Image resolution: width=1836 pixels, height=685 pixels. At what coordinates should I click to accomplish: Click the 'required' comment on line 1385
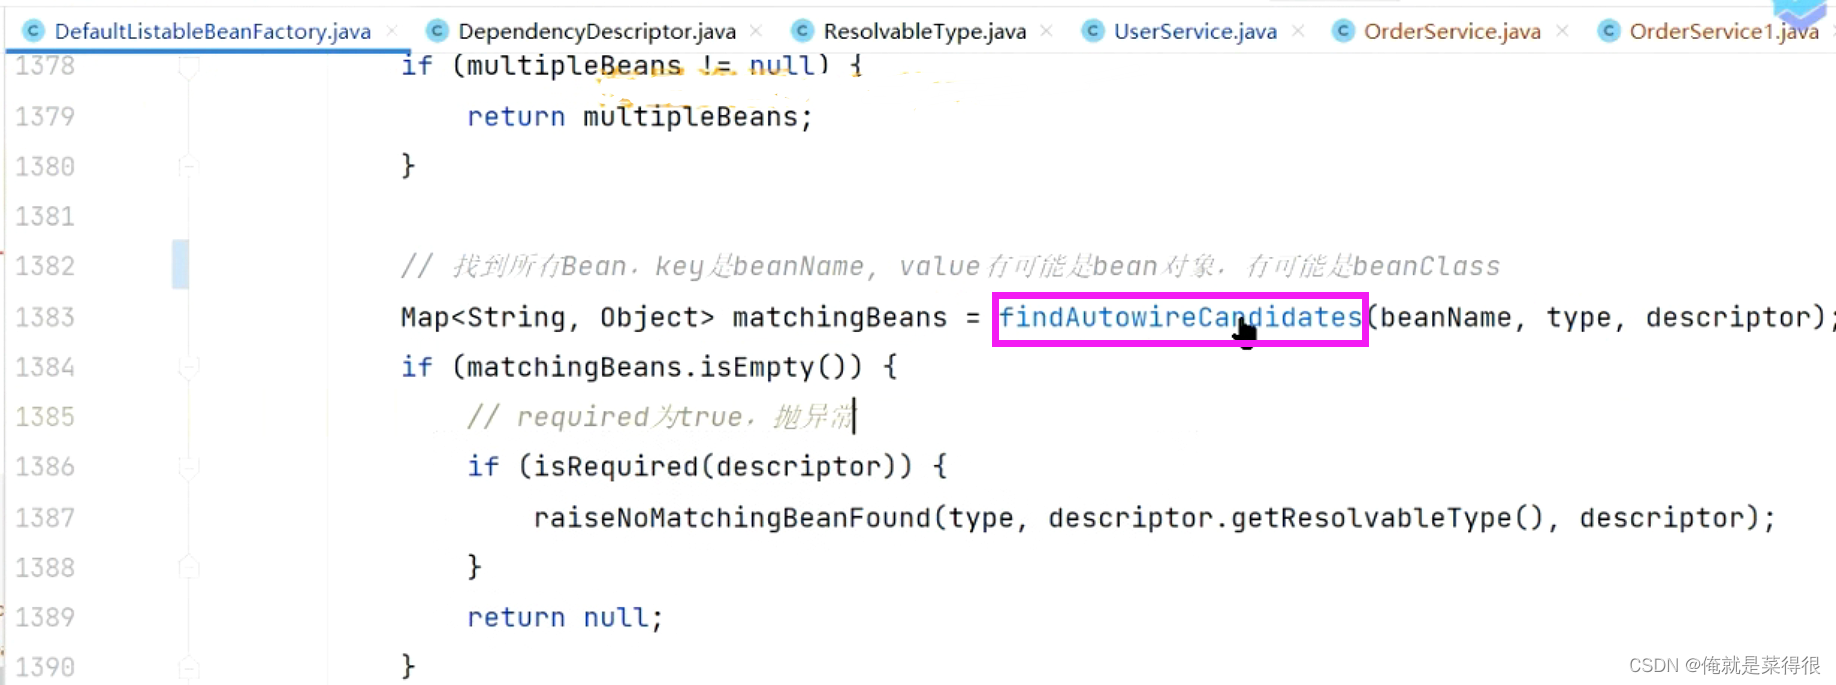[660, 417]
